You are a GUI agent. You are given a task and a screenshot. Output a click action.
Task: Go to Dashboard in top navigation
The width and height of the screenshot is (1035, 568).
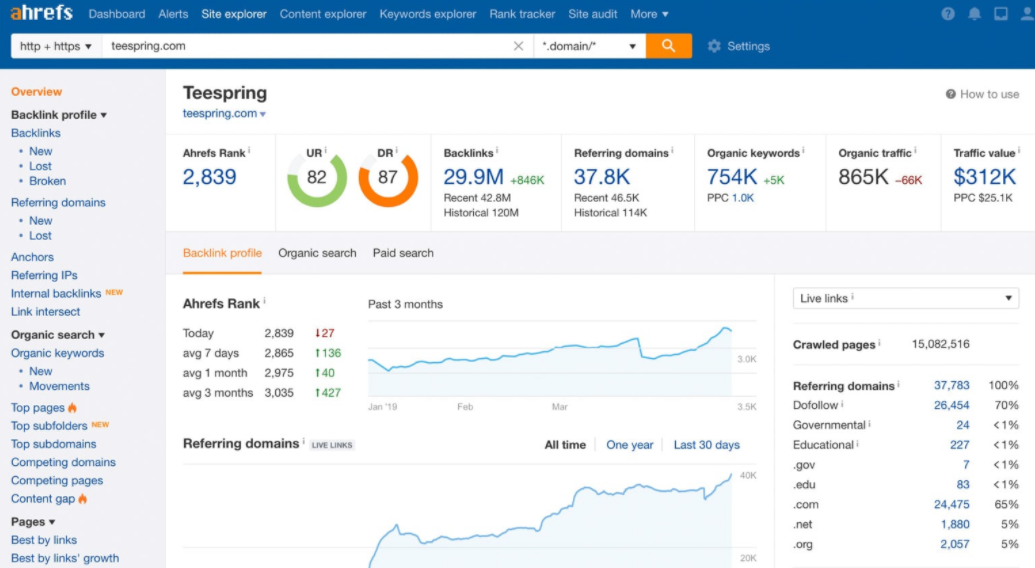point(117,14)
